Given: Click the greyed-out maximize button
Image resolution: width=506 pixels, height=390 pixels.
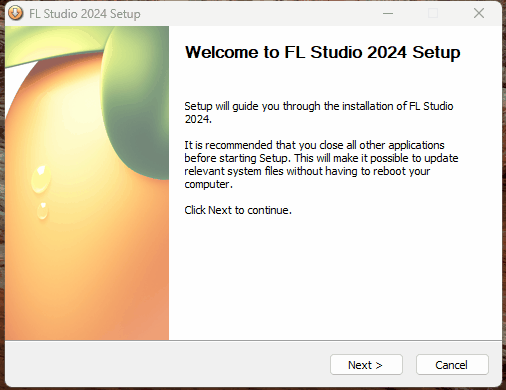Looking at the screenshot, I should pos(433,13).
